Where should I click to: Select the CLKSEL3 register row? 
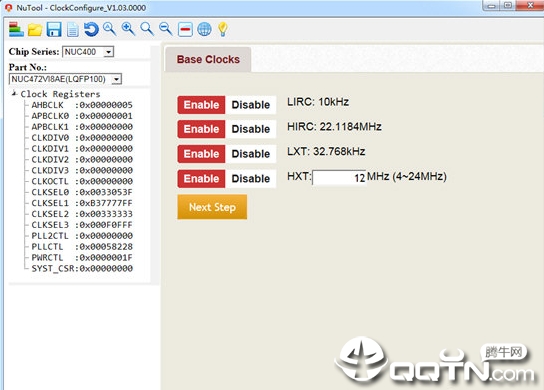point(82,225)
